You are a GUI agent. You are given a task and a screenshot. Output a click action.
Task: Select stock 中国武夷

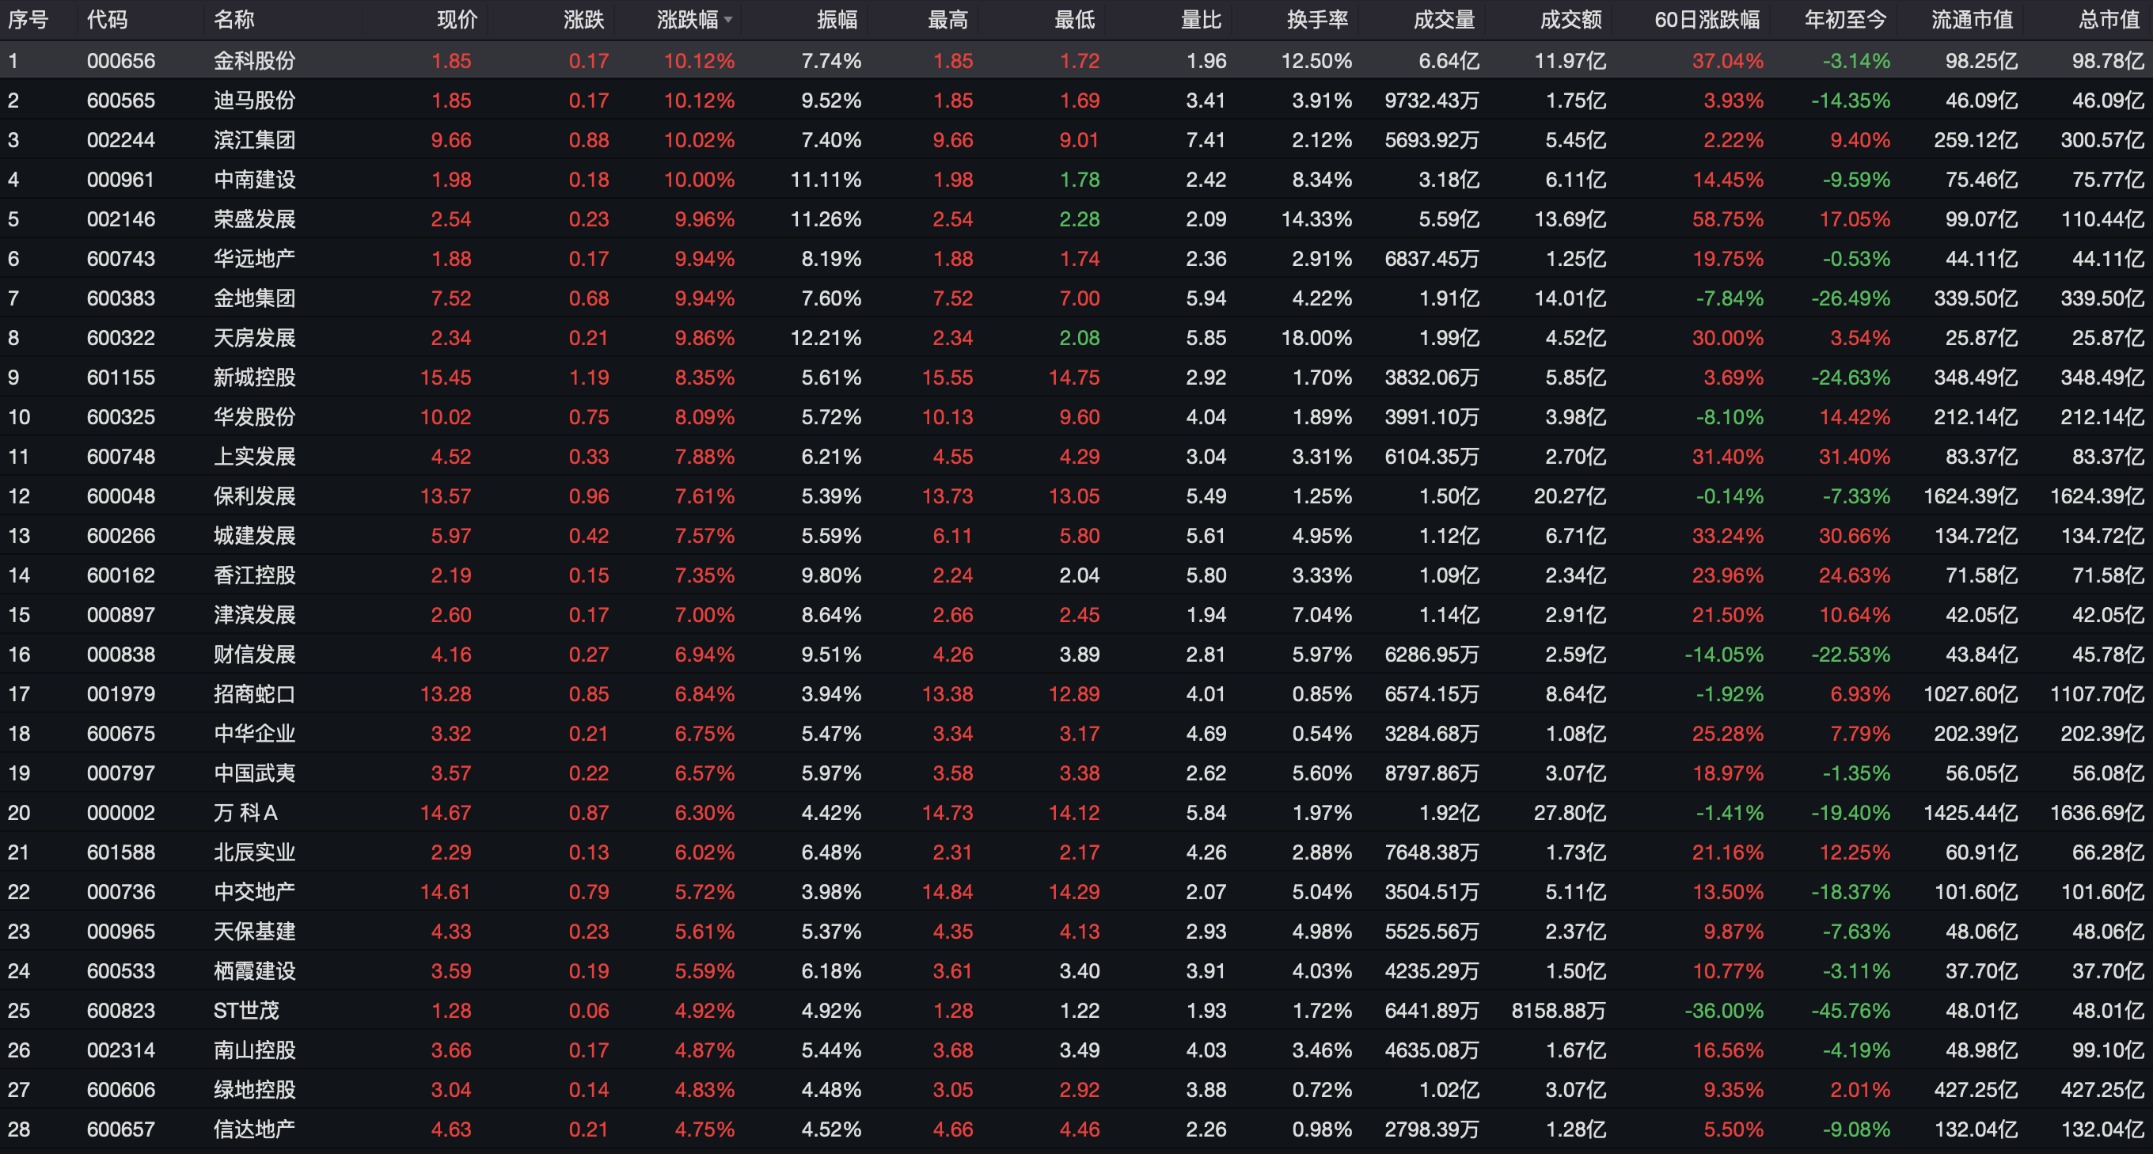pyautogui.click(x=254, y=773)
